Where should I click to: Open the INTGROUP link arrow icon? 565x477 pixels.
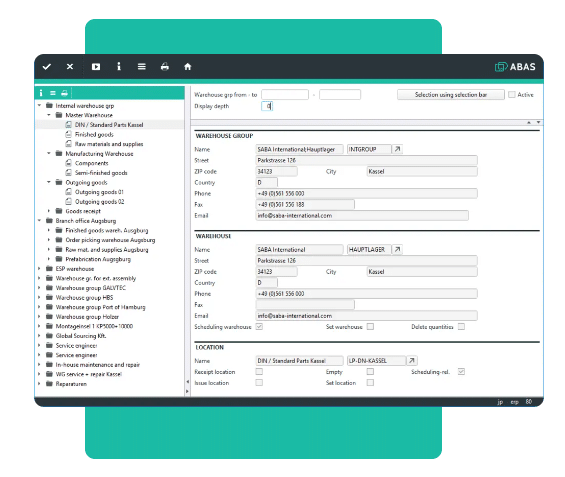click(397, 149)
